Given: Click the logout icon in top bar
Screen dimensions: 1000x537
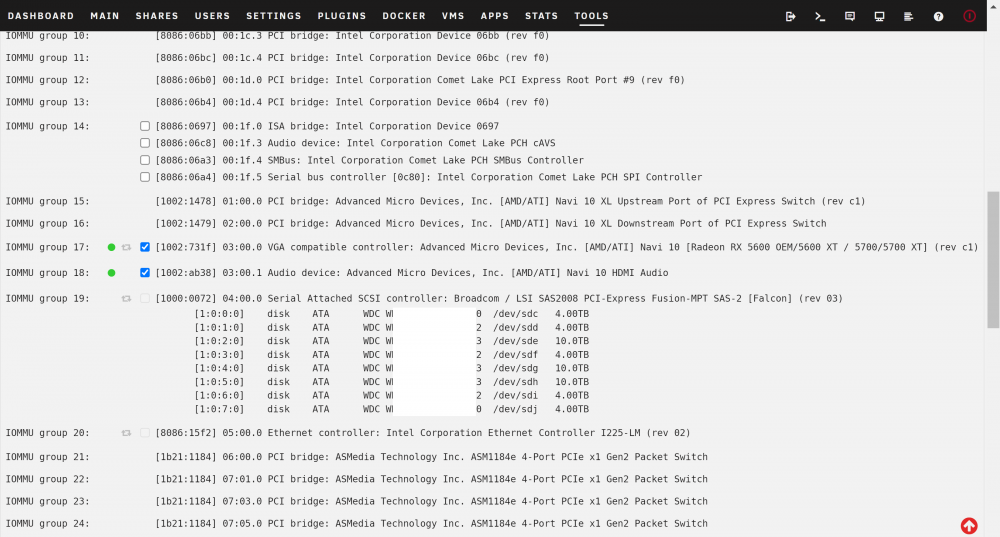Looking at the screenshot, I should (x=791, y=17).
